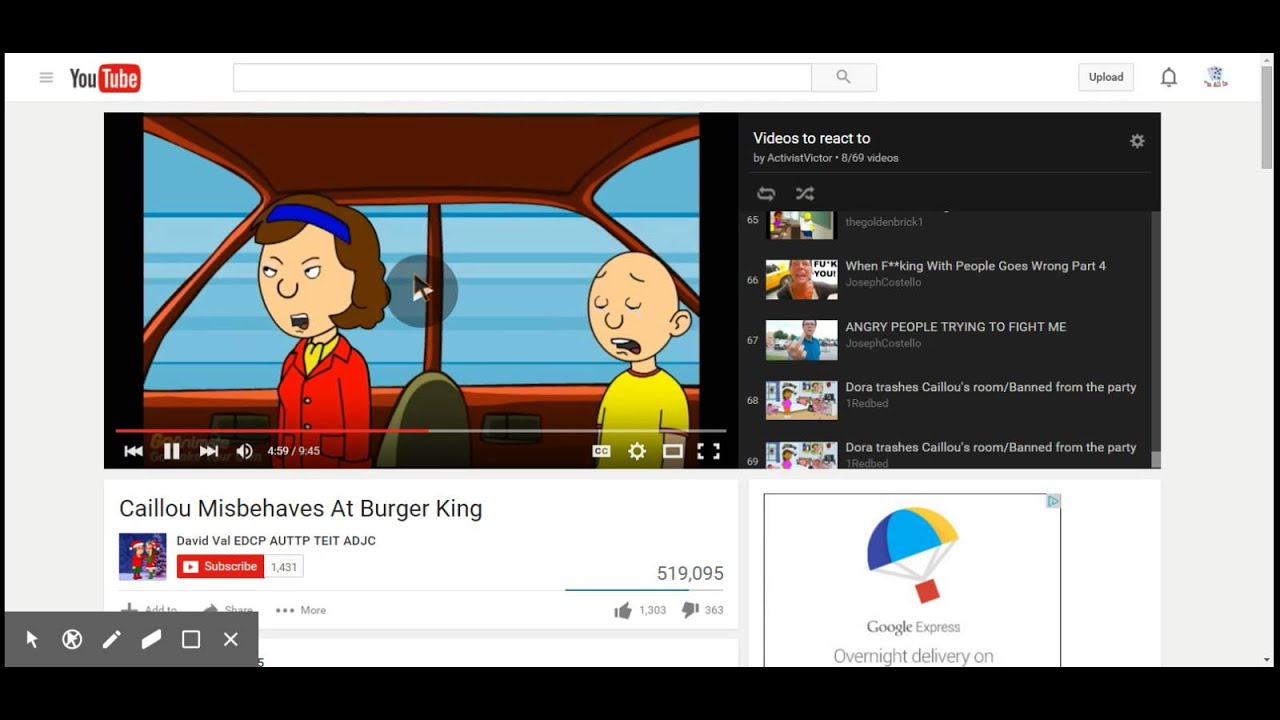This screenshot has width=1280, height=720.
Task: Open the Google Express advertisement
Action: point(912,580)
